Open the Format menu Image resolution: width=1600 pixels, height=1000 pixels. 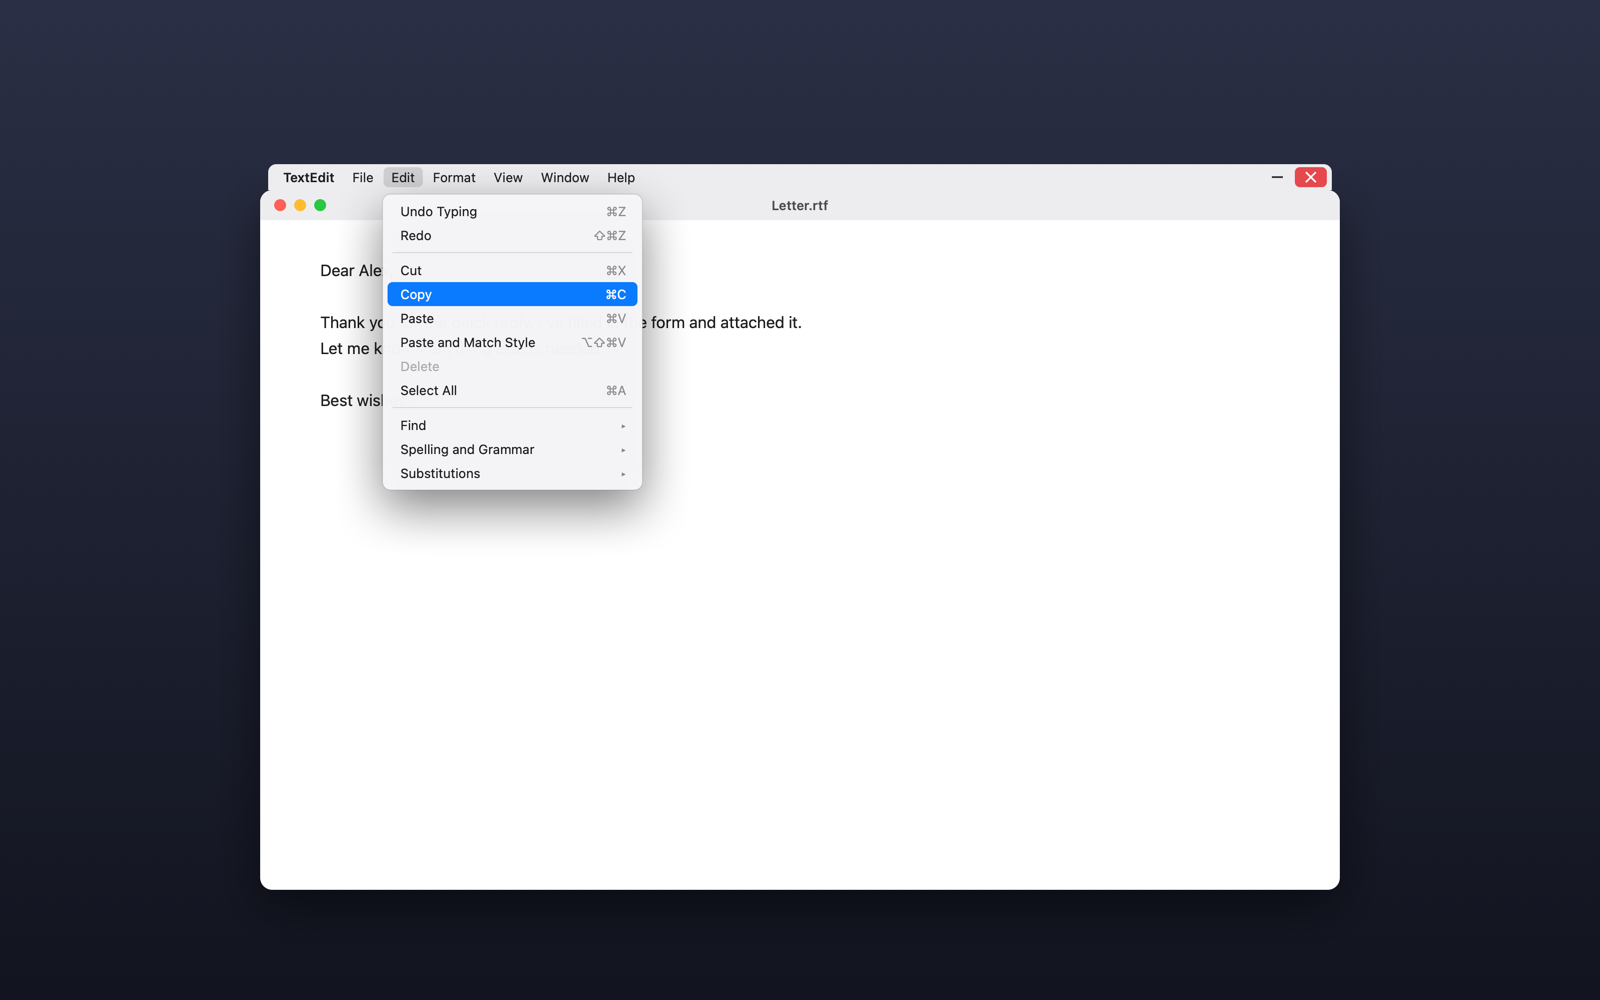(x=454, y=177)
